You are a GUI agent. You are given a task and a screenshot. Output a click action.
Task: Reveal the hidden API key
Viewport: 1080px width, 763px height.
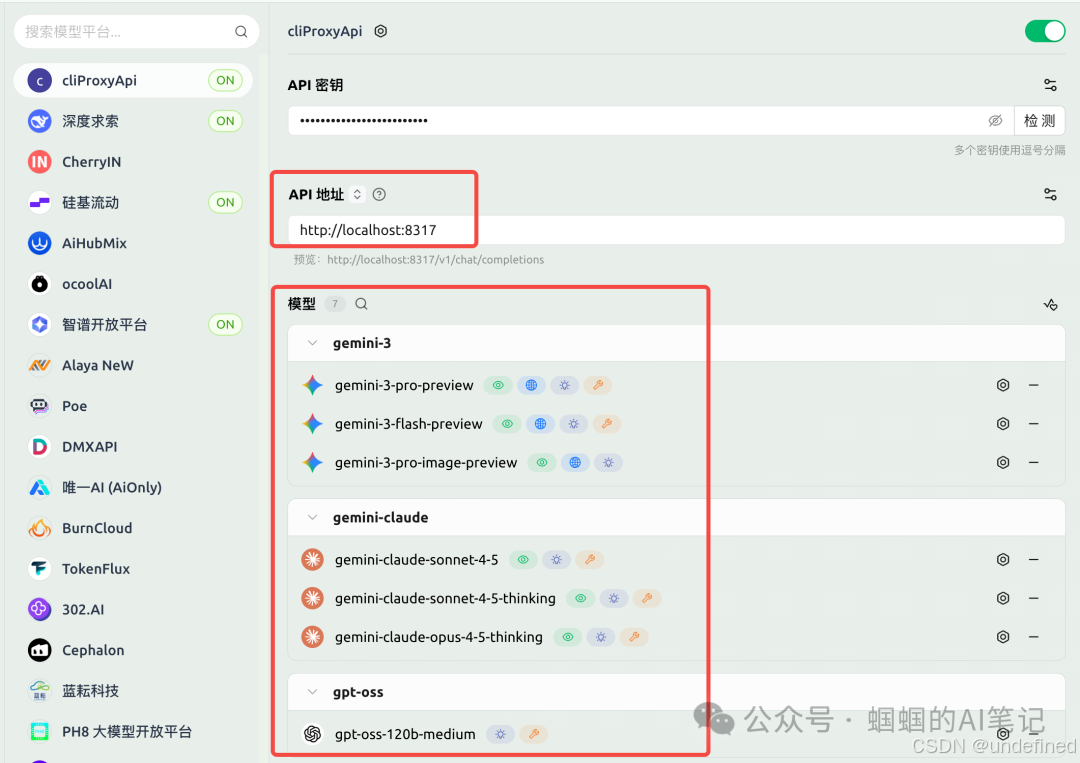click(995, 121)
